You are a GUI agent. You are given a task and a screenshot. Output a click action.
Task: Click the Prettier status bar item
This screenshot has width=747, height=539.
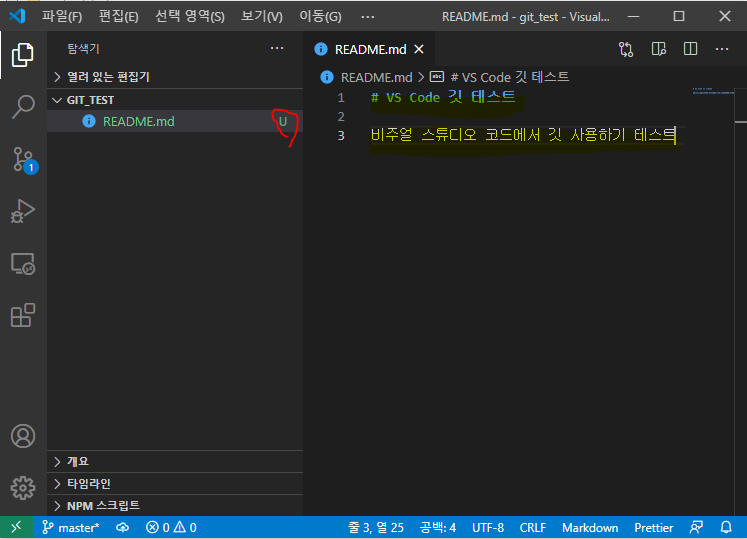pyautogui.click(x=654, y=528)
